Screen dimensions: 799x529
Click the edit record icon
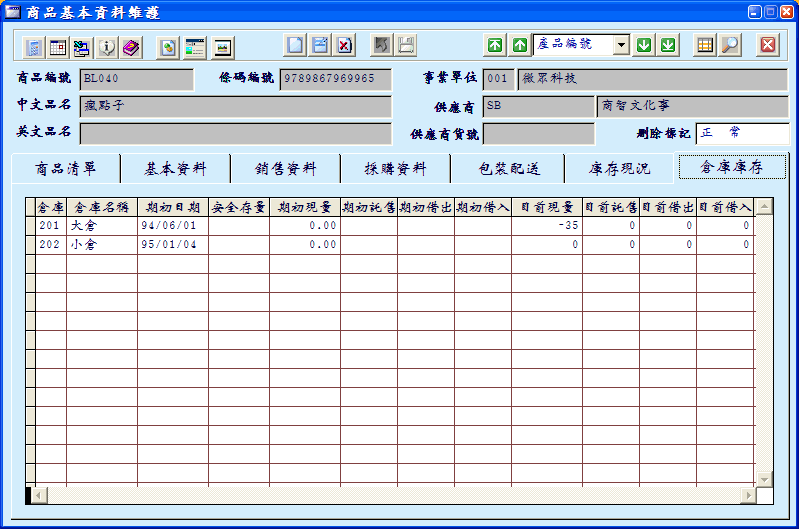(x=320, y=45)
